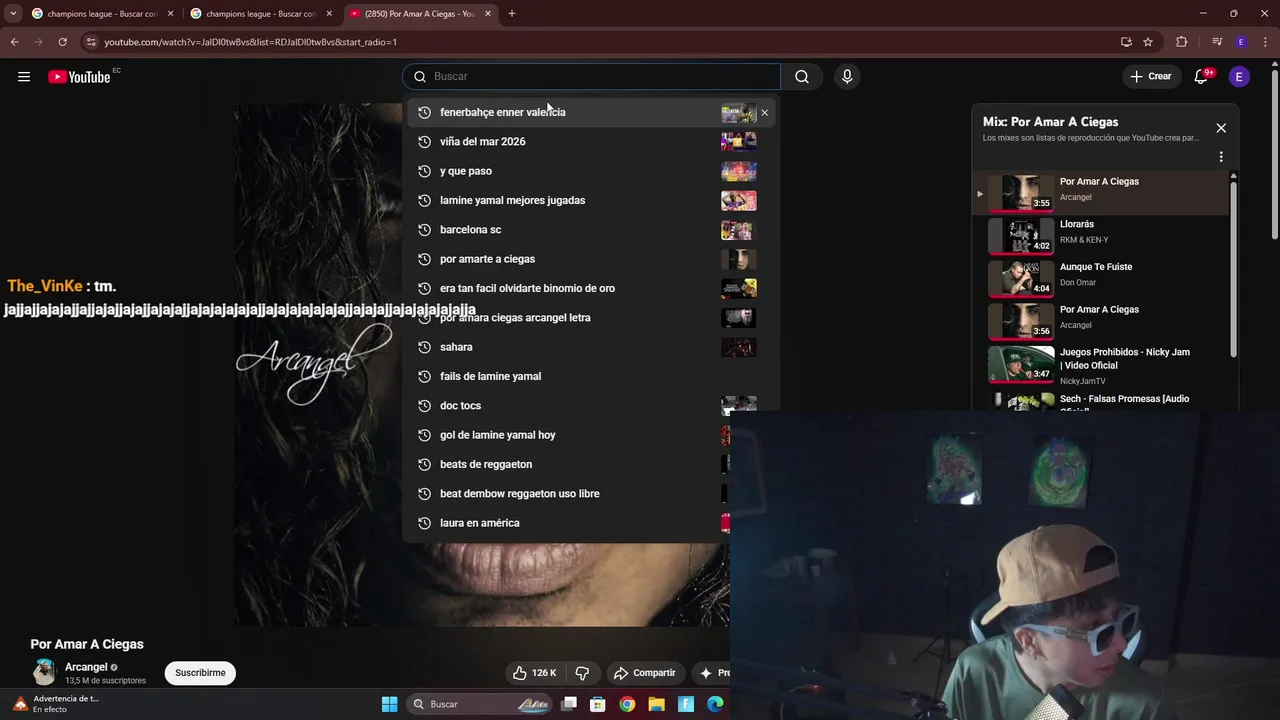The height and width of the screenshot is (720, 1280).
Task: Open YouTube notifications bell
Action: coord(1201,77)
